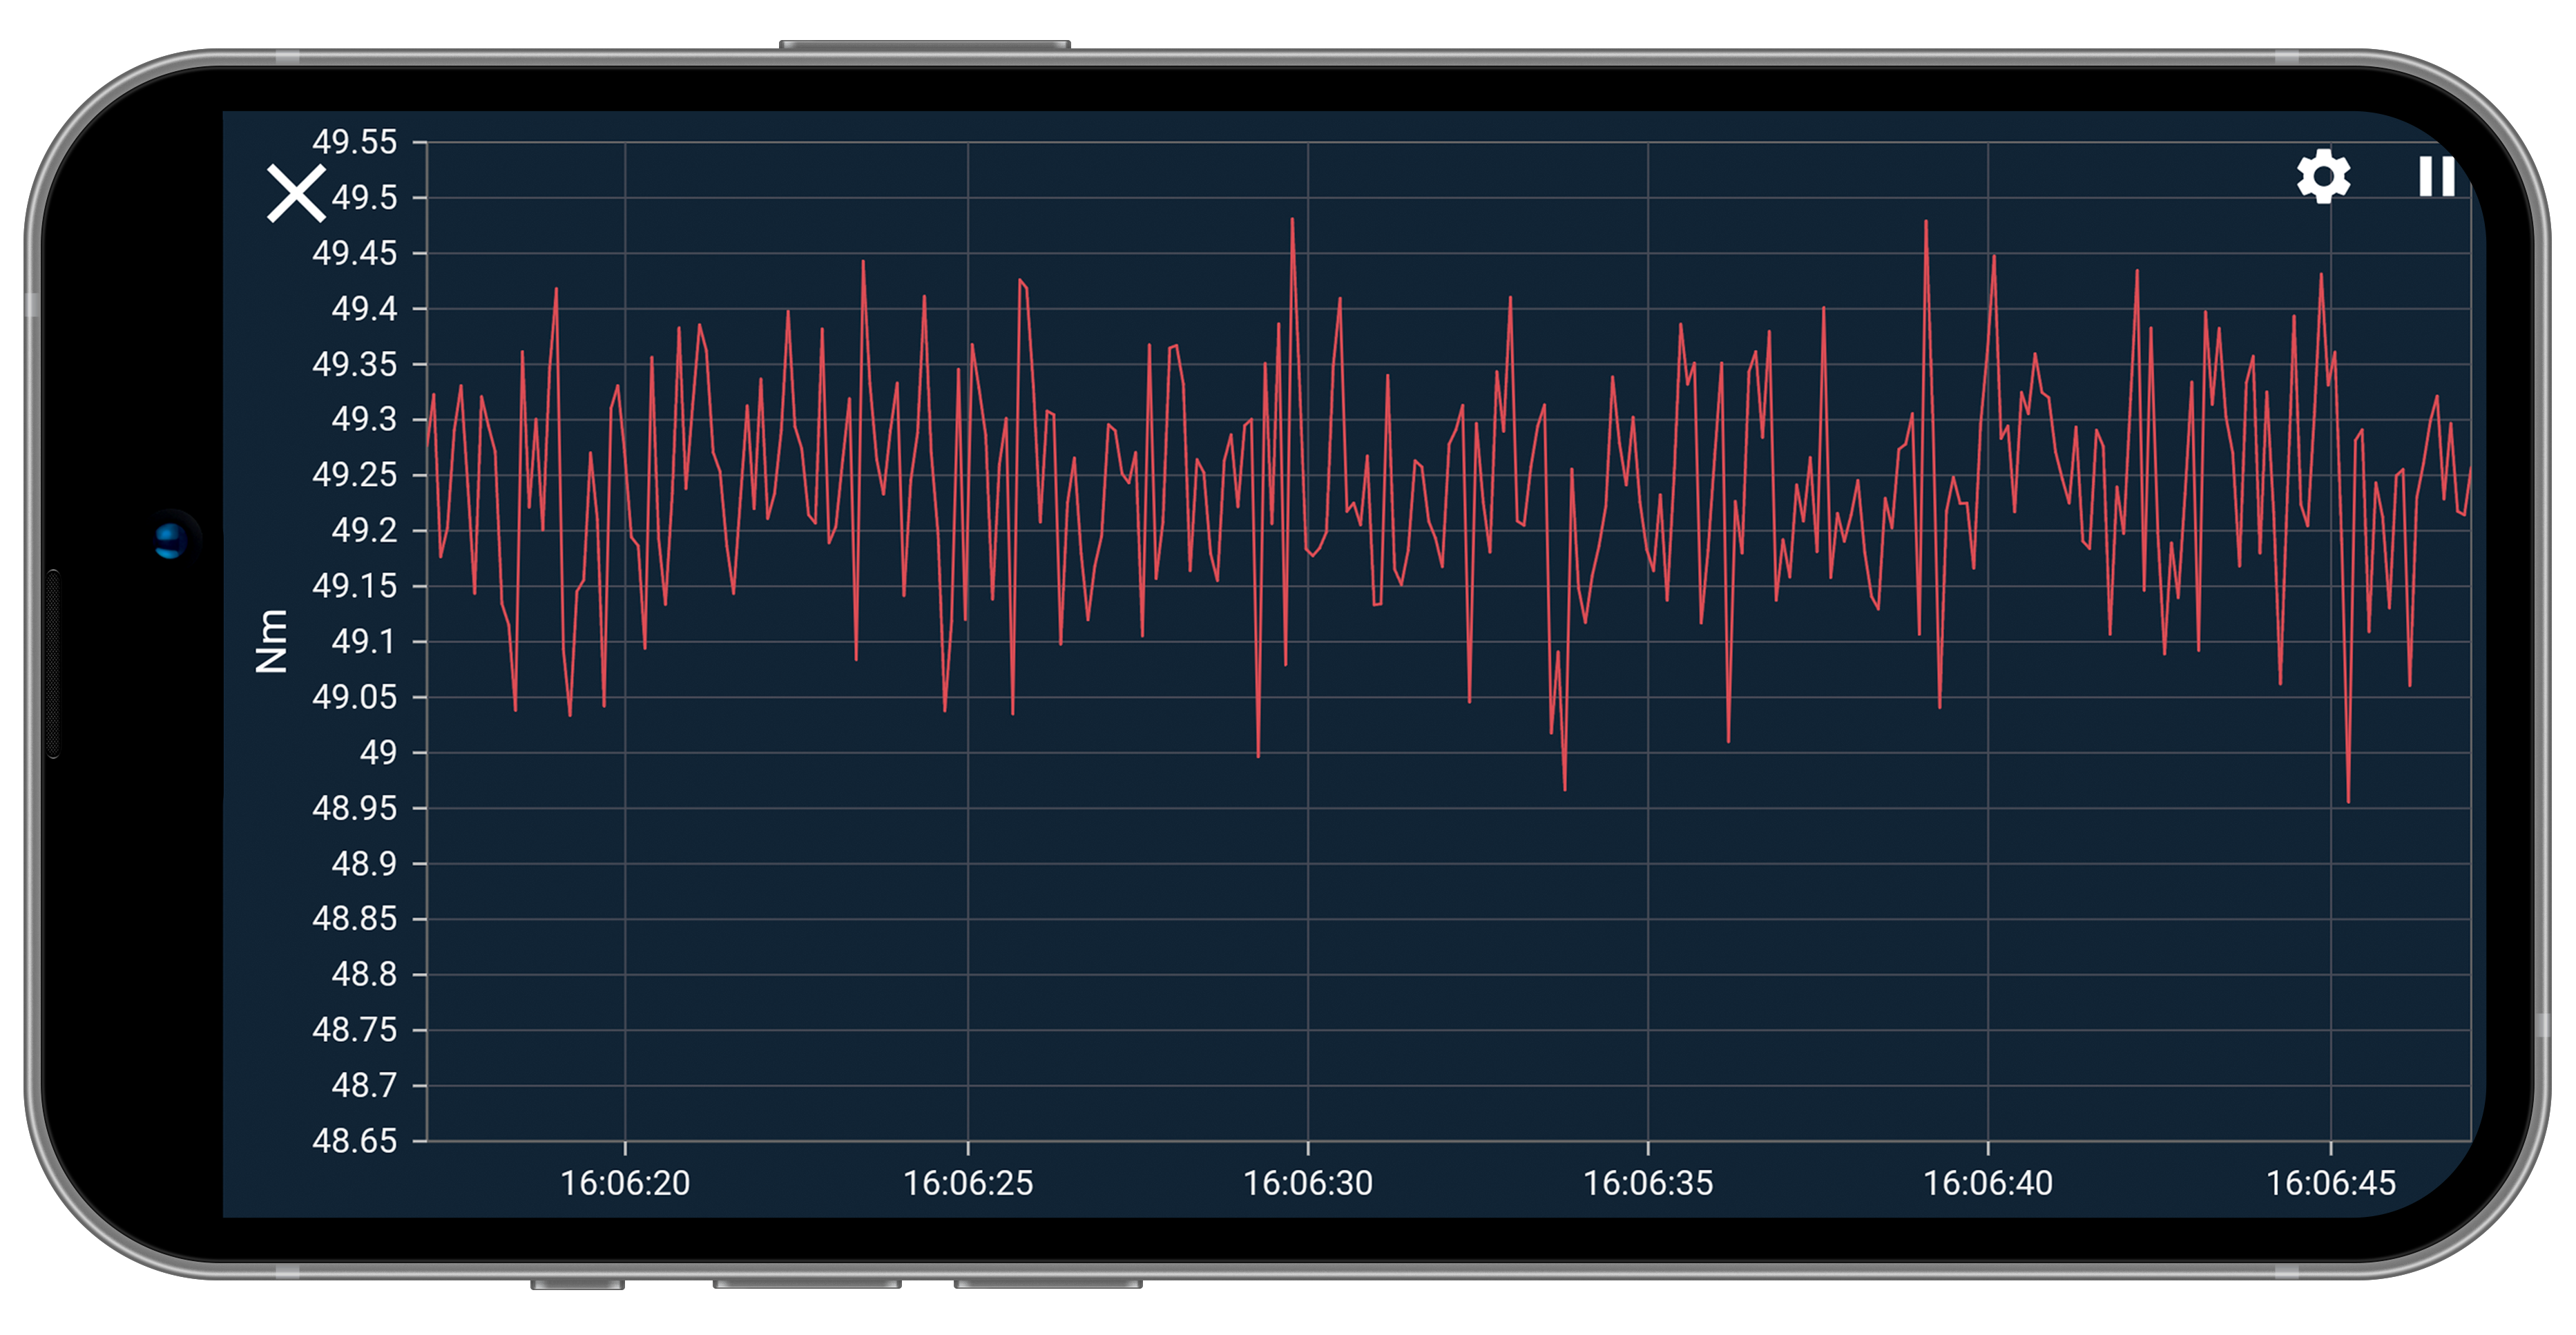This screenshot has width=2576, height=1335.
Task: Click the 16:06:20 time axis label
Action: click(625, 1183)
